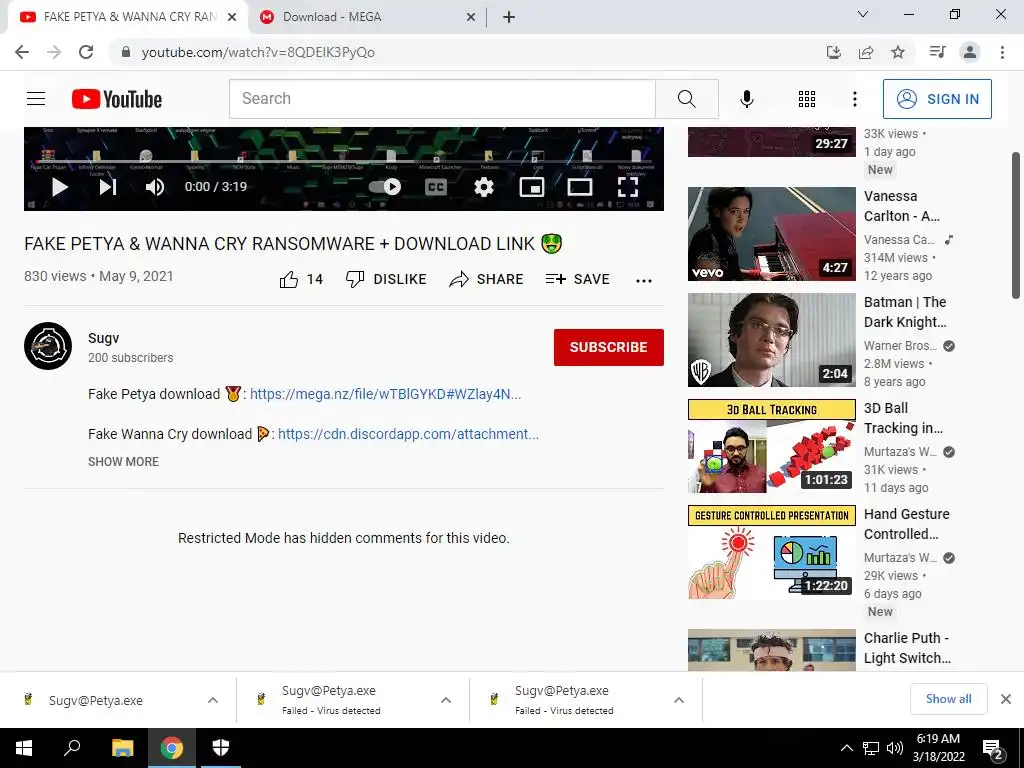
Task: Start voice search microphone icon
Action: (x=746, y=99)
